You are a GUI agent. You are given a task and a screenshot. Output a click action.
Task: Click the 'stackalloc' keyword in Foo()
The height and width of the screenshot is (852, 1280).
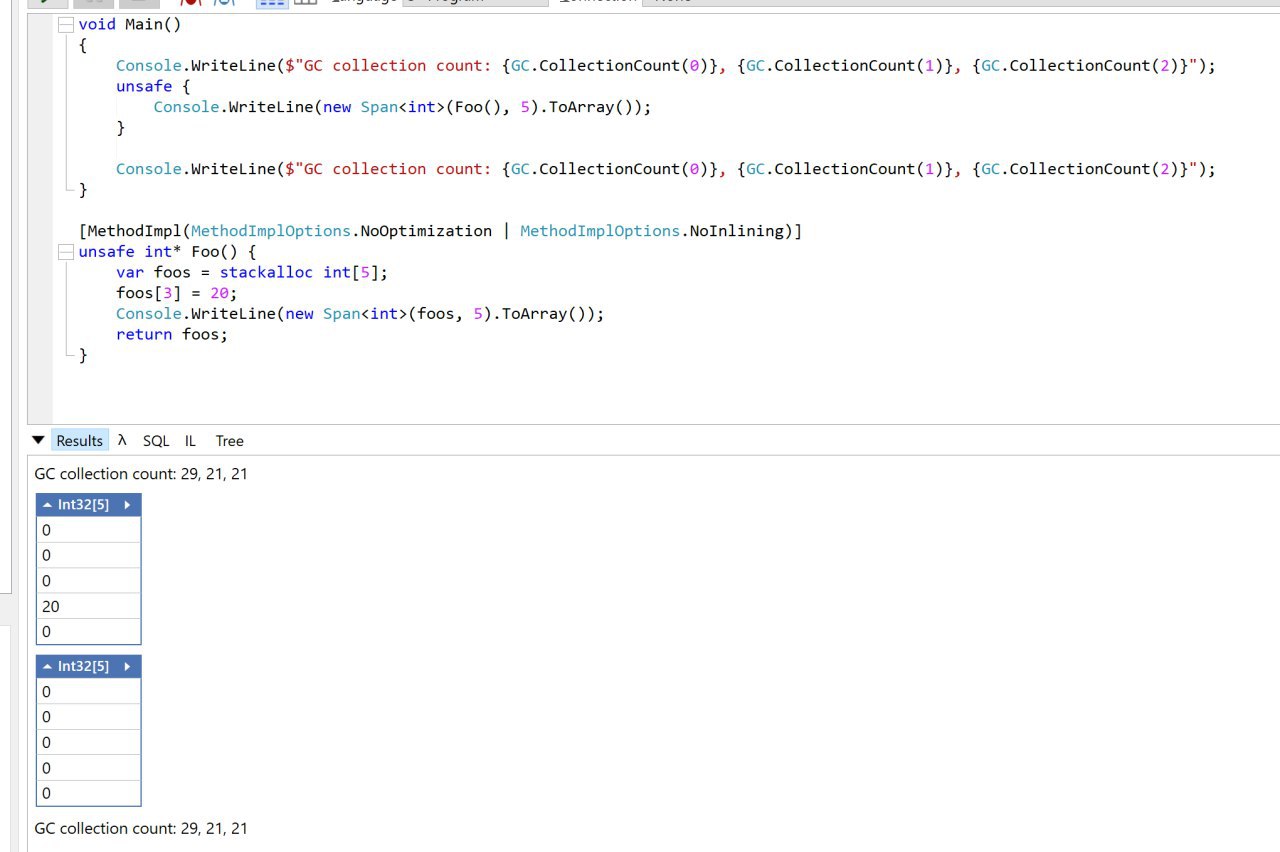(x=266, y=272)
